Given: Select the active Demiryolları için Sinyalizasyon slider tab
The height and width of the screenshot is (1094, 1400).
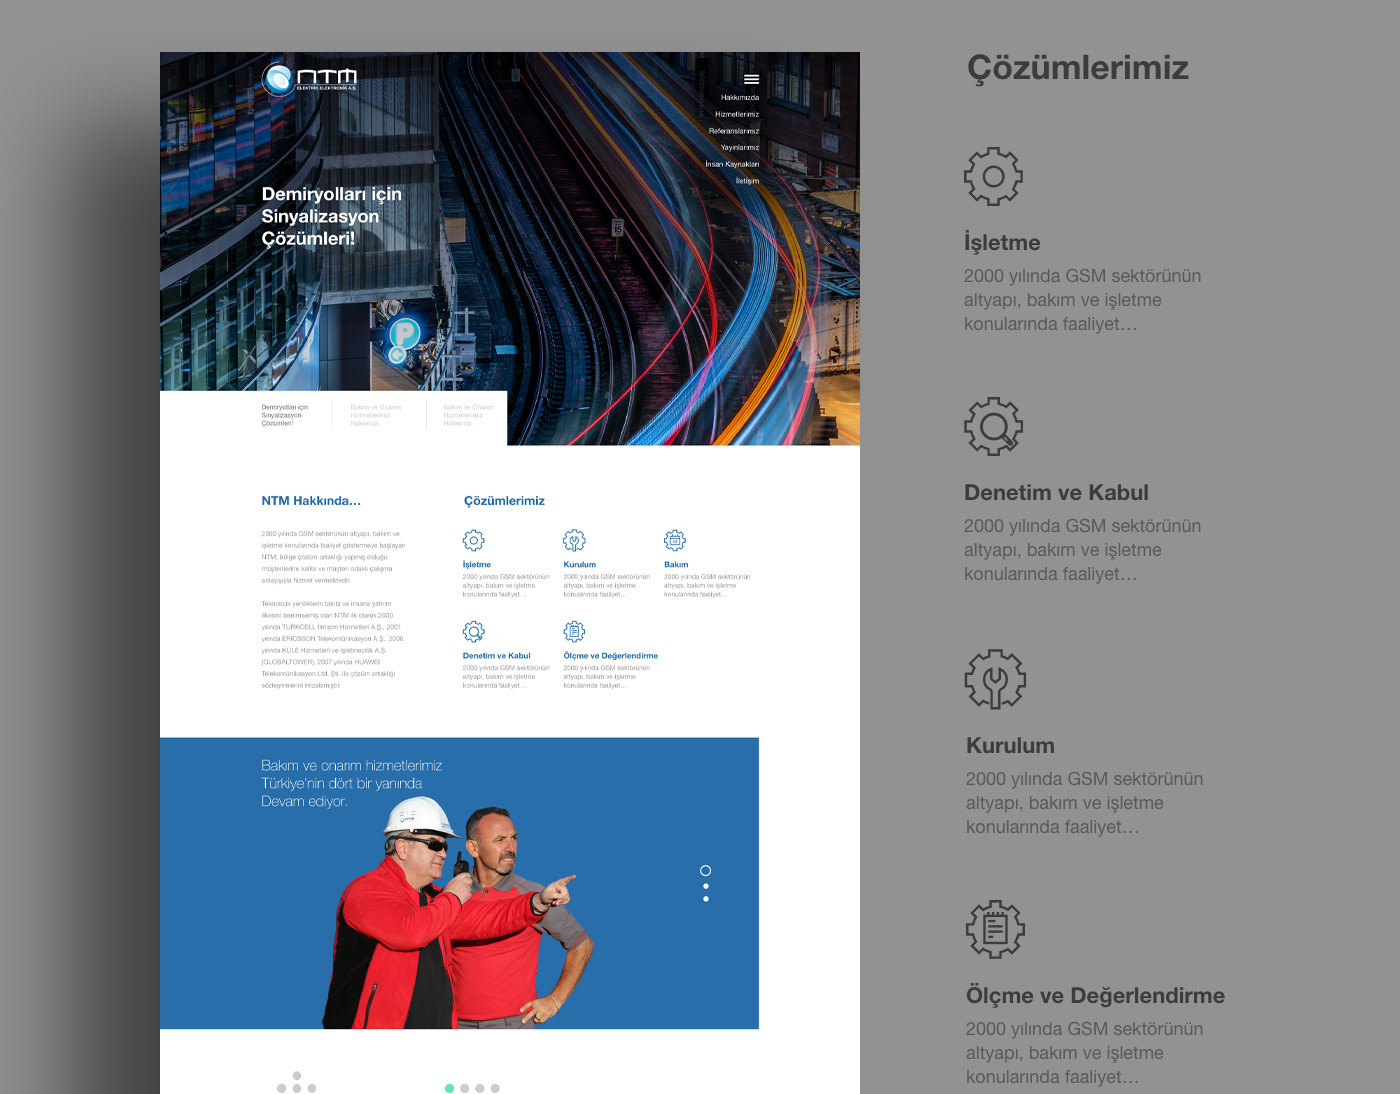Looking at the screenshot, I should click(285, 415).
